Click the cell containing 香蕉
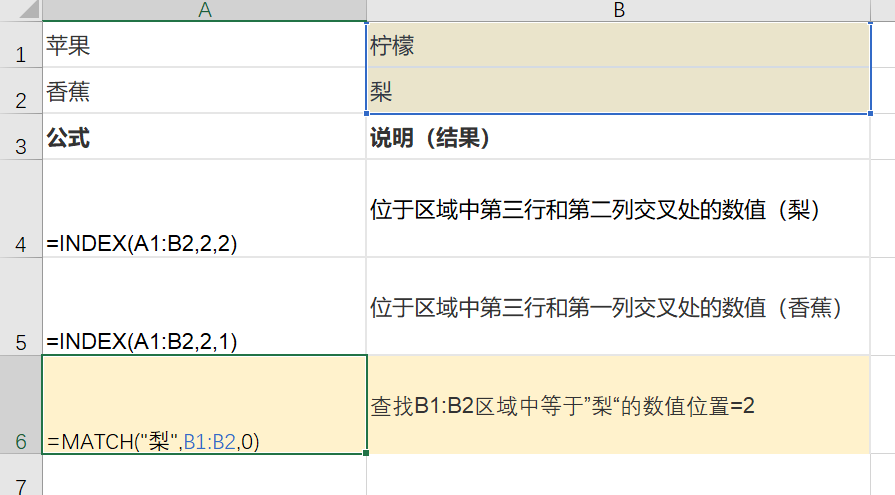Image resolution: width=895 pixels, height=495 pixels. 204,91
